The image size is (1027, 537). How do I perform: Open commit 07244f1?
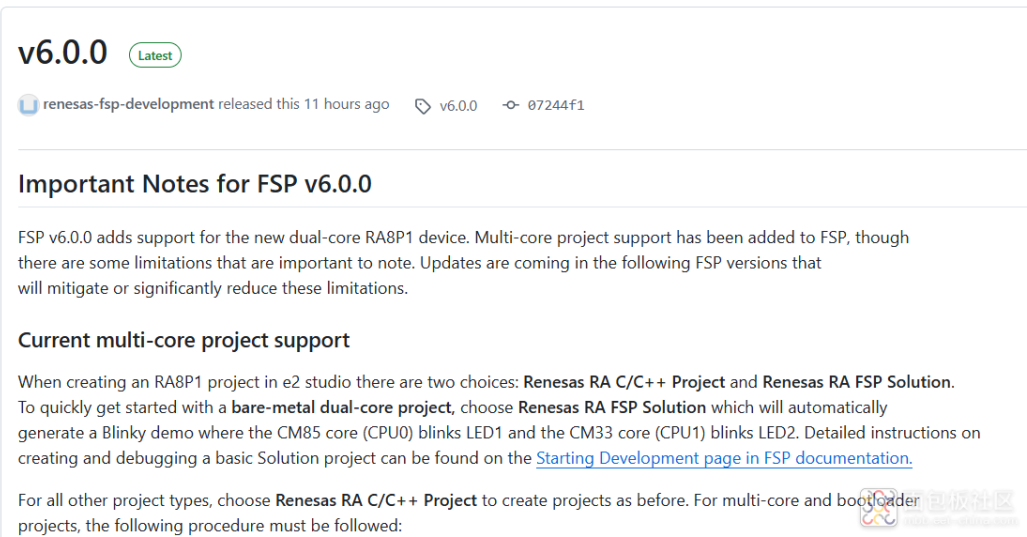point(556,105)
